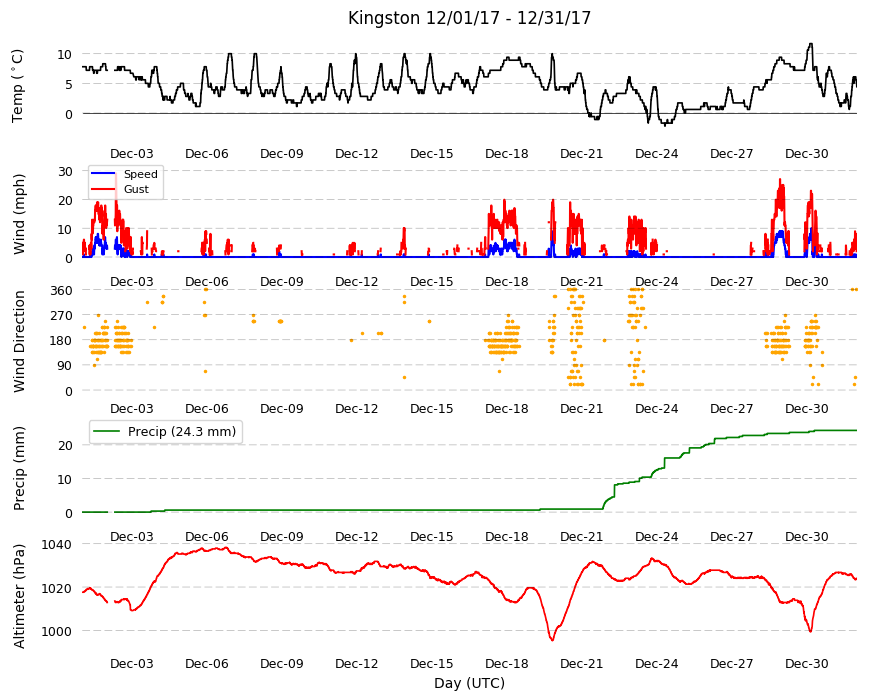Click the 1040 tick on altimeter axis

coord(57,545)
